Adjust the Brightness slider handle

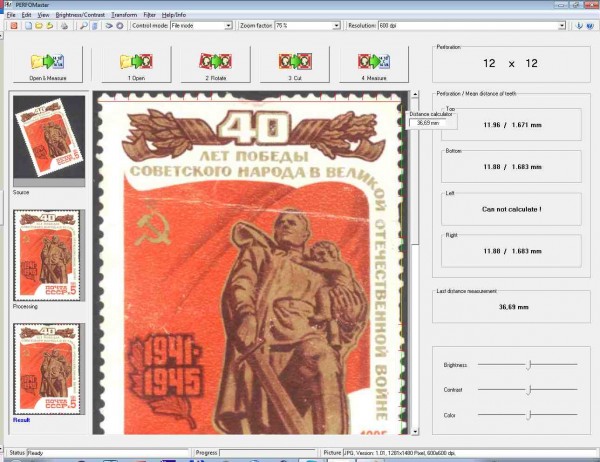point(528,365)
